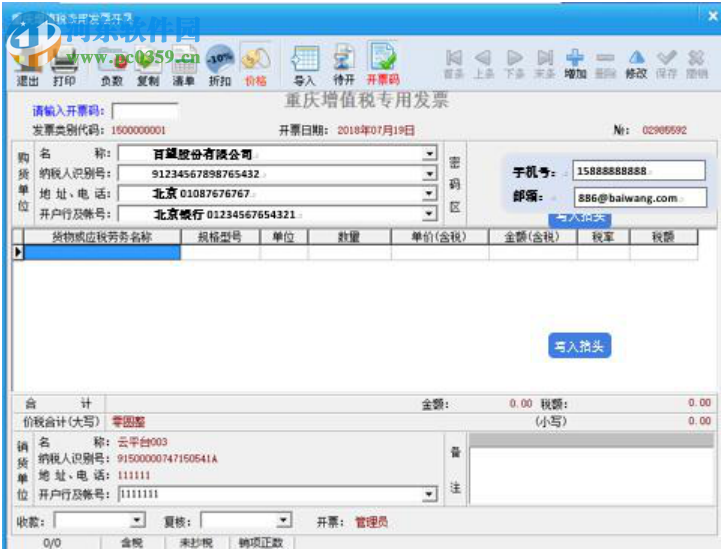This screenshot has height=552, width=726.
Task: Click the 未抄税 status bar entry
Action: point(196,542)
